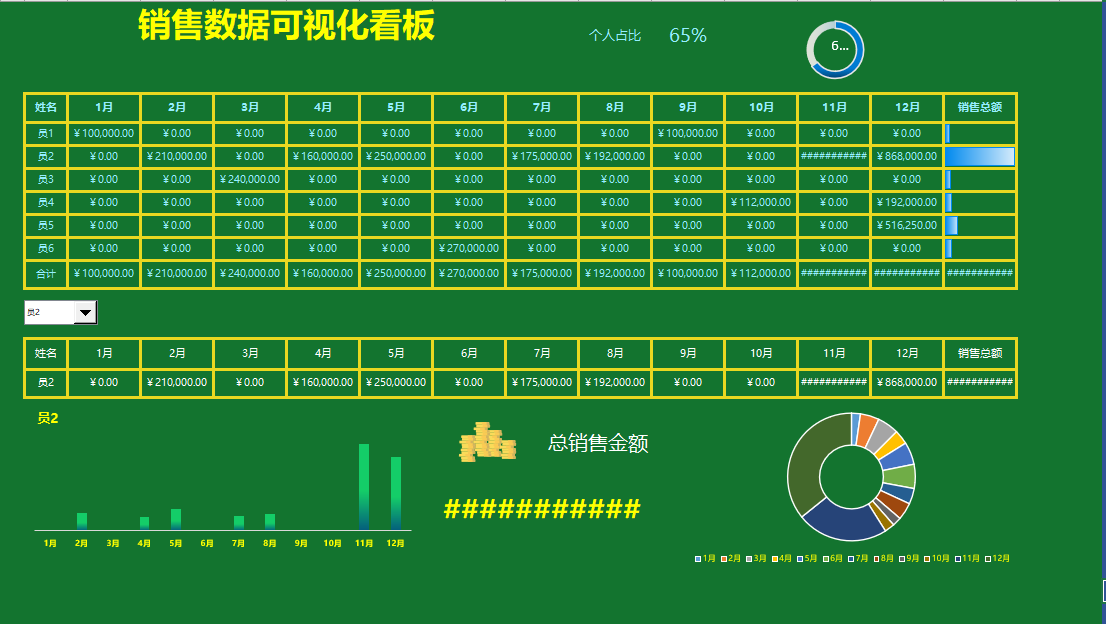The height and width of the screenshot is (624, 1106).
Task: Select 员1's September ¥100,000.00 cell
Action: click(x=688, y=133)
